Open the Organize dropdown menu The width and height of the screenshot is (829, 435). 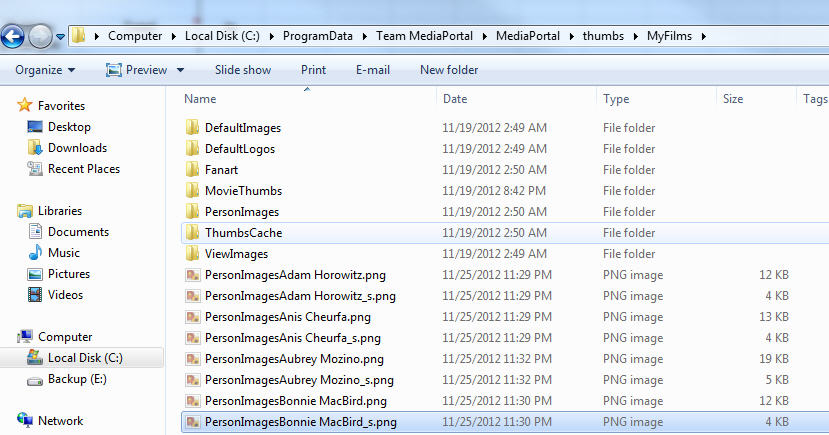pyautogui.click(x=45, y=70)
